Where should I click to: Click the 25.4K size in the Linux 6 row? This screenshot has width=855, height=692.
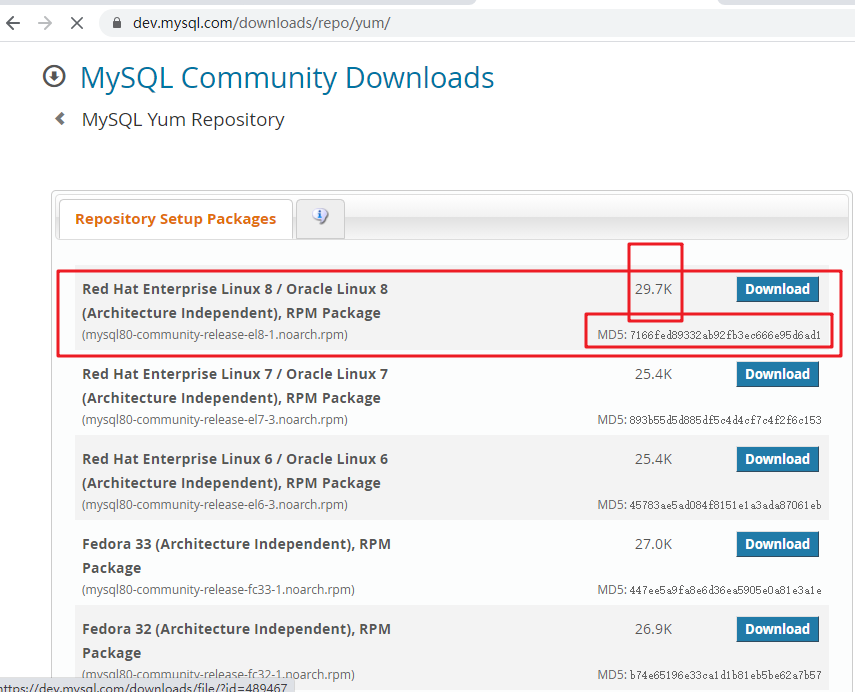coord(653,459)
